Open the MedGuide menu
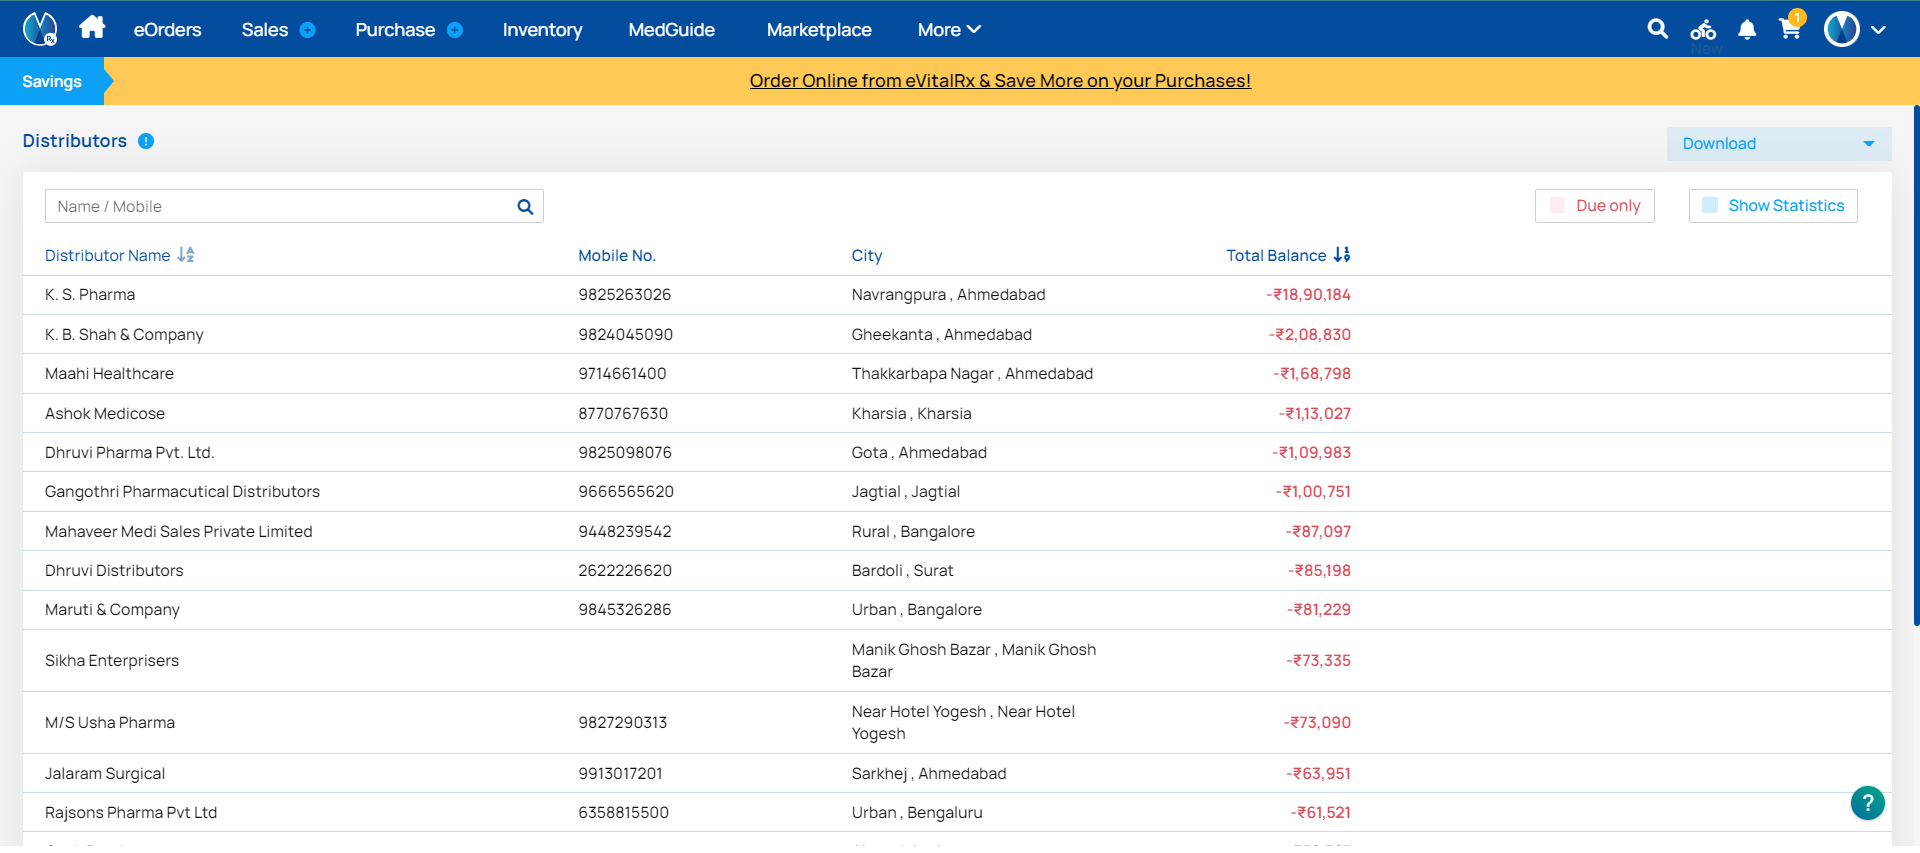 671,30
